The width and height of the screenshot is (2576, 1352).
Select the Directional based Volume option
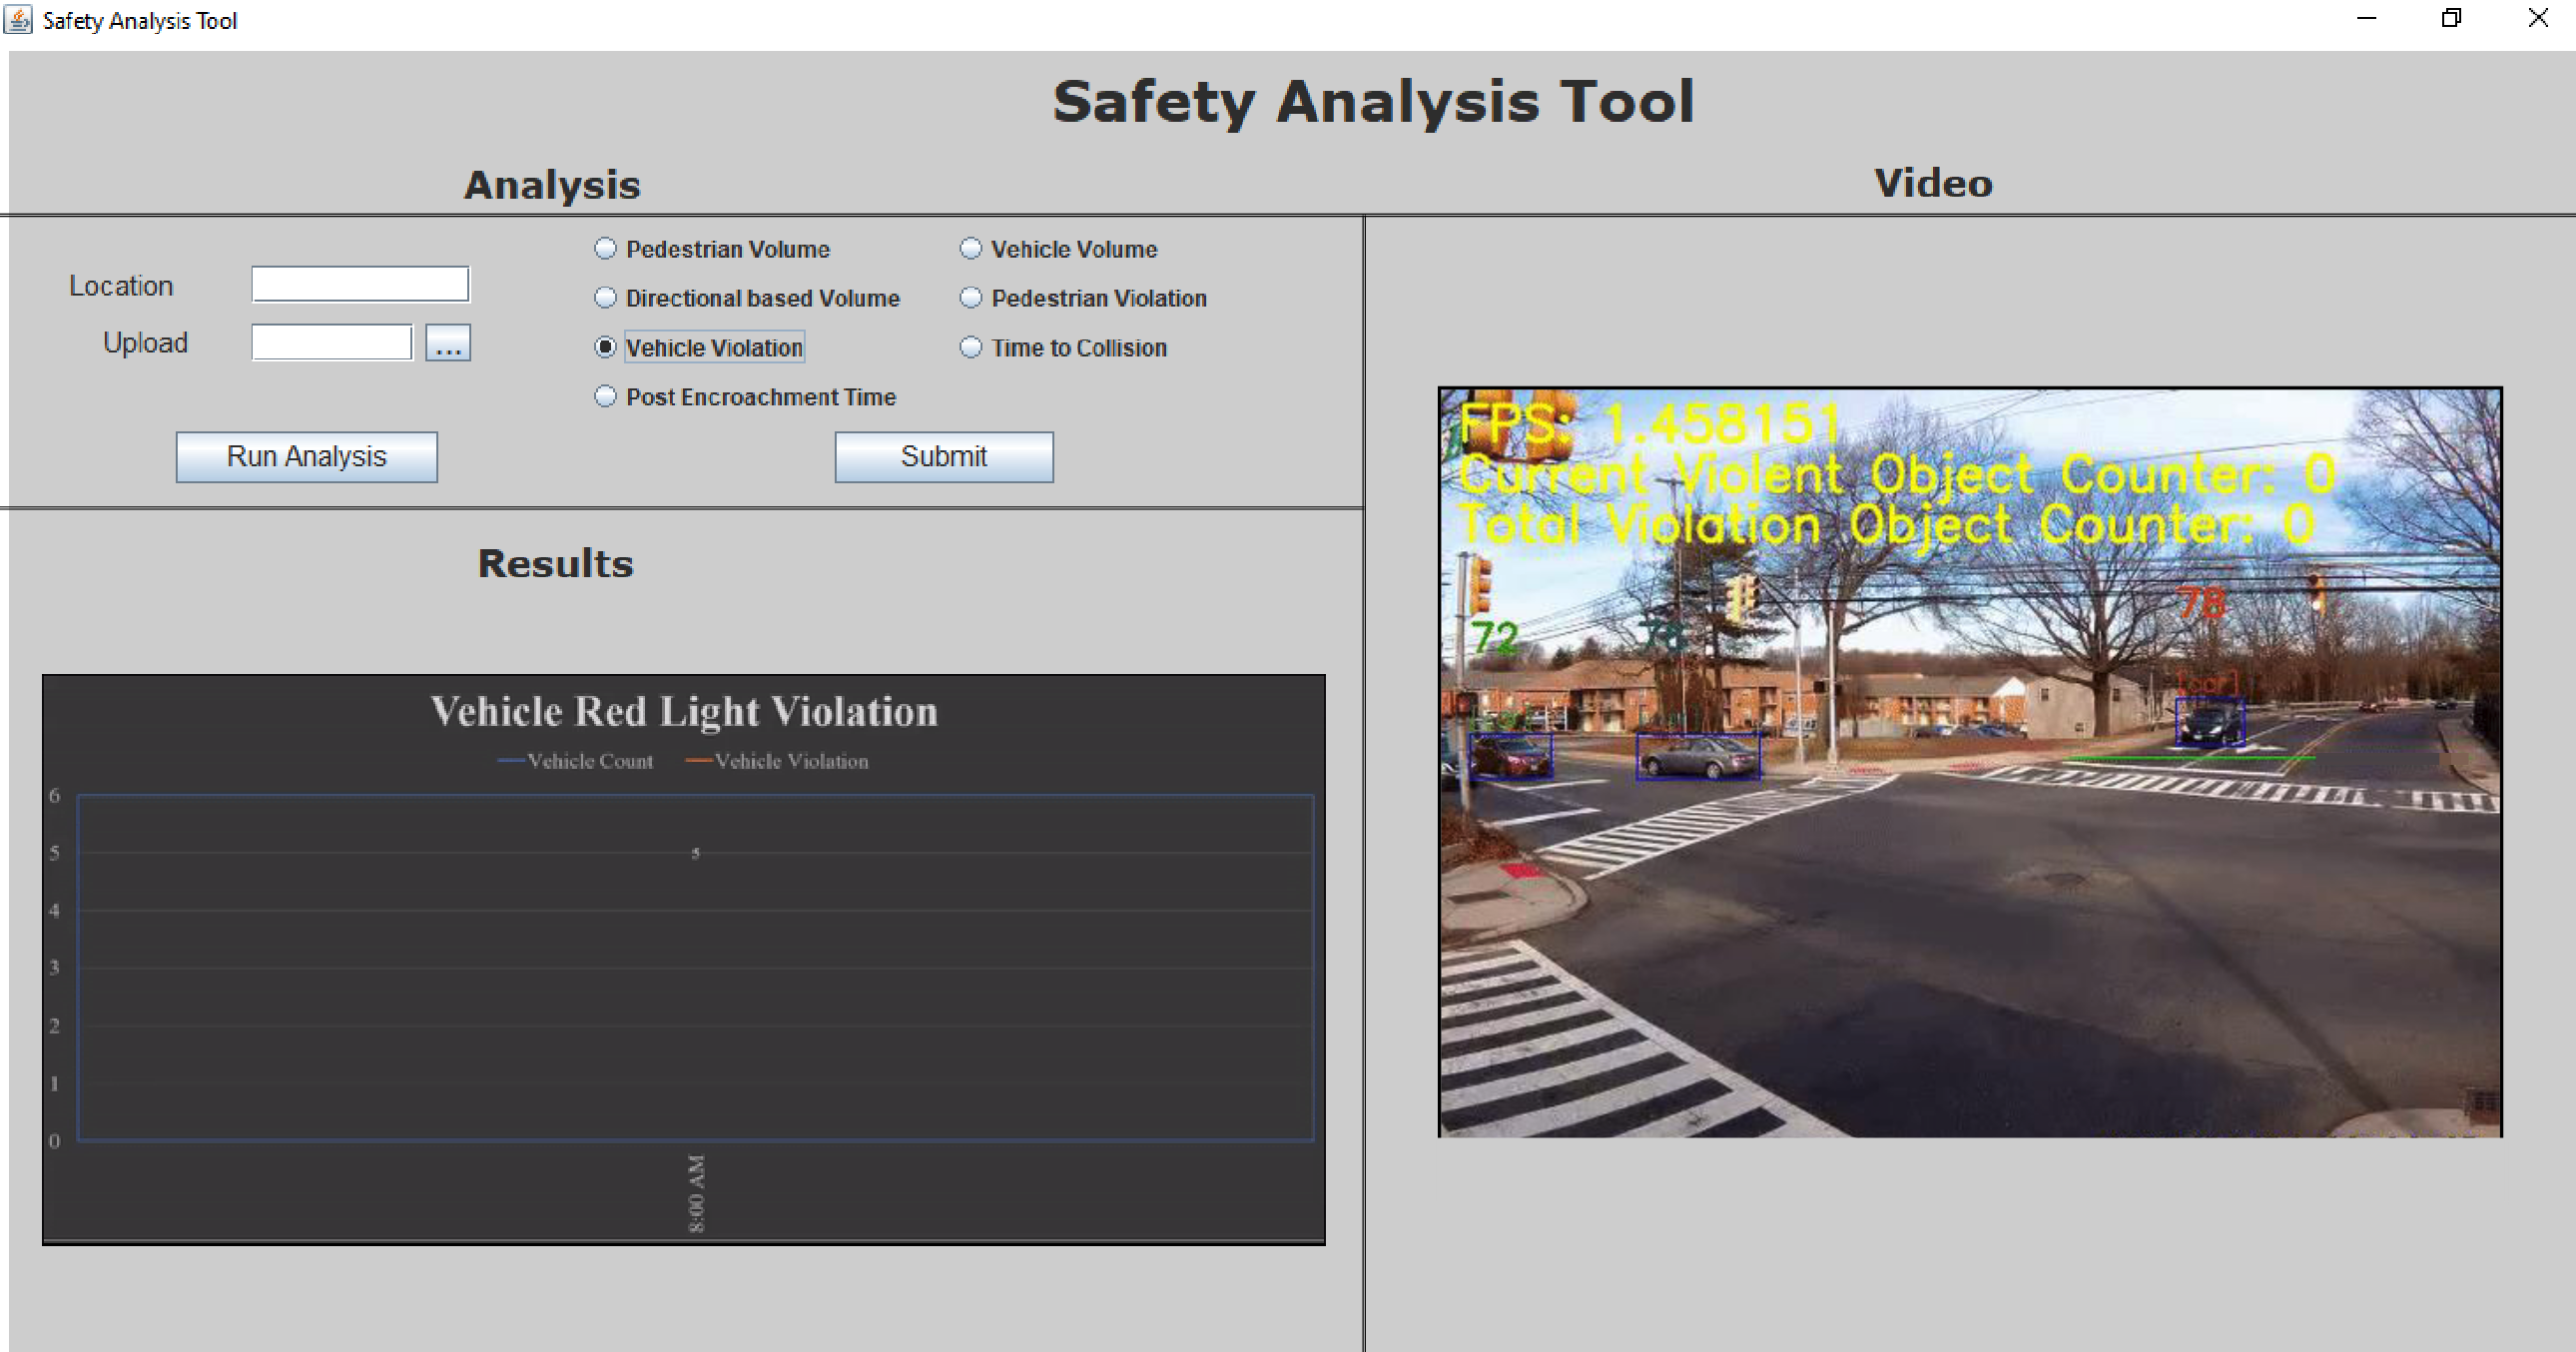(606, 300)
